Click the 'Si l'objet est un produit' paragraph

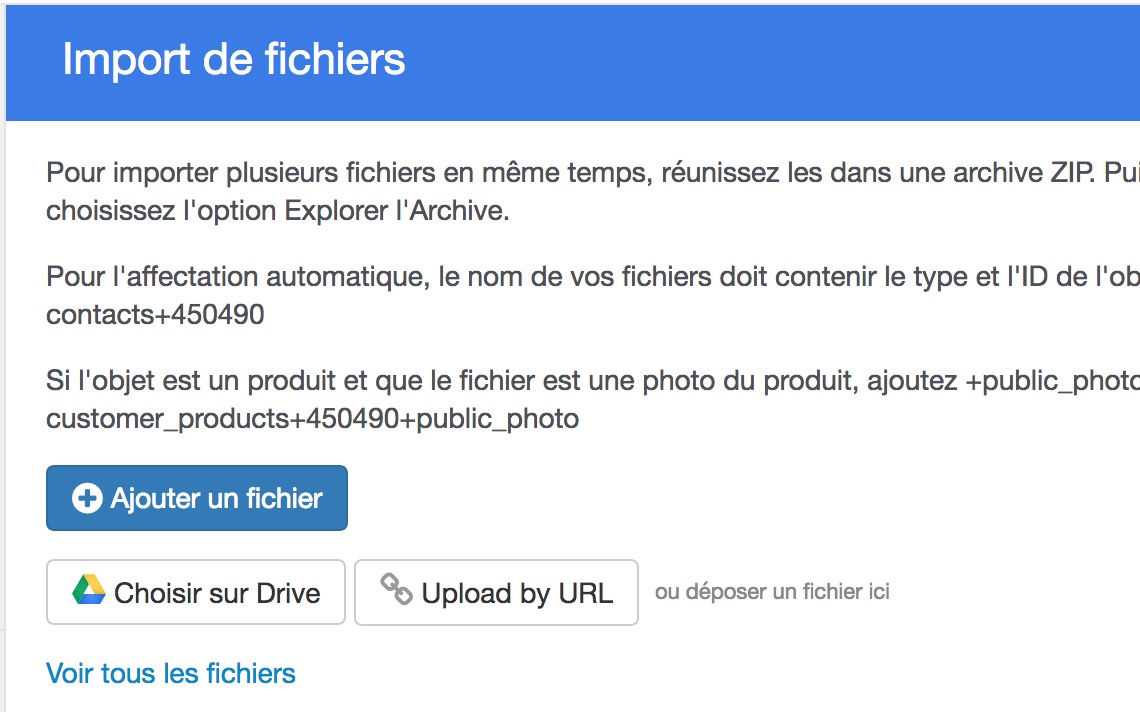[x=593, y=399]
